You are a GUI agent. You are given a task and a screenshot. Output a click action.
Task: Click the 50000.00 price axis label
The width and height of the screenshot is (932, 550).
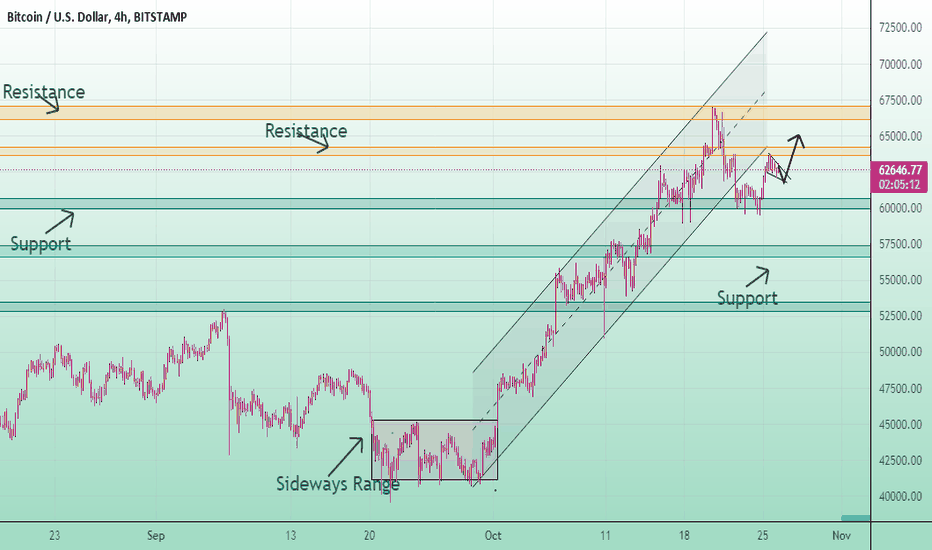[900, 352]
